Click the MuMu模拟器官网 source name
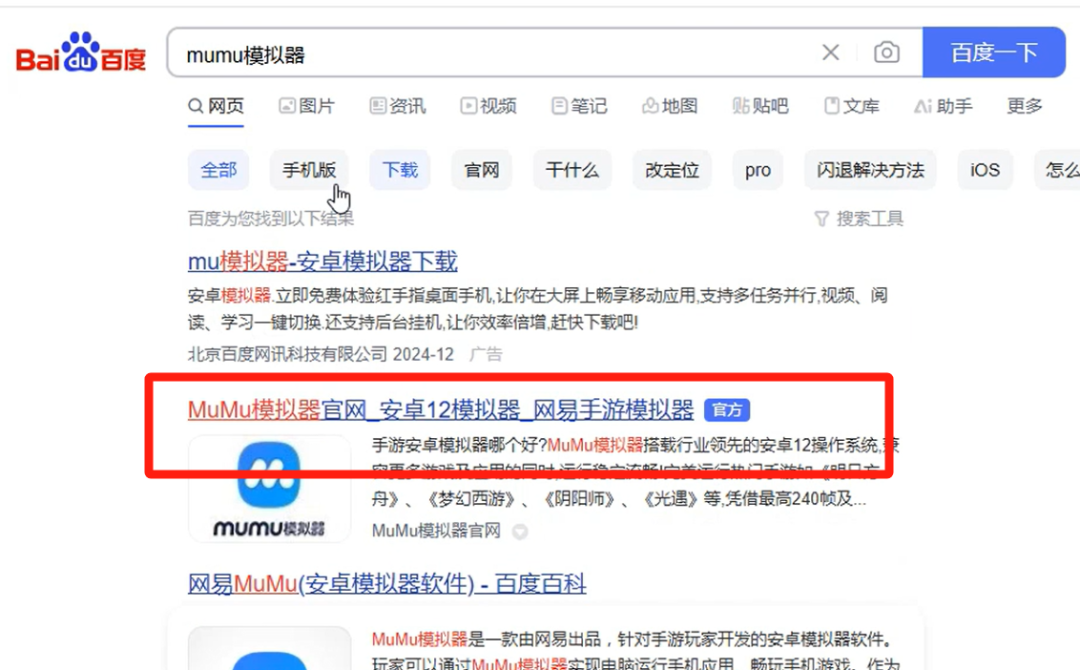This screenshot has width=1080, height=670. 436,531
